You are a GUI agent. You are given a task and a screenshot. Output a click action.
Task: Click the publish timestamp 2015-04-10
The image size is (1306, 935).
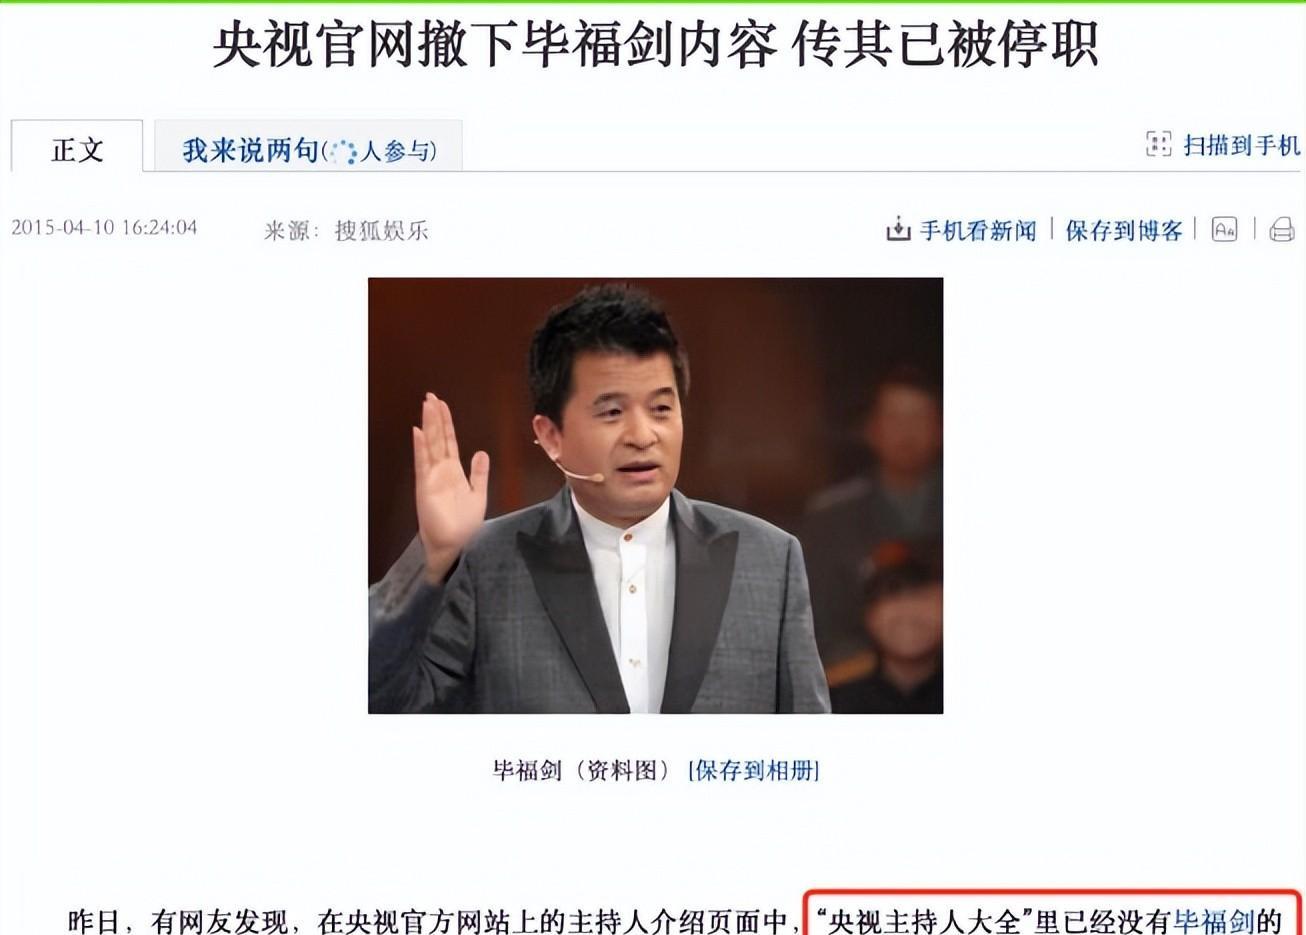pyautogui.click(x=104, y=227)
